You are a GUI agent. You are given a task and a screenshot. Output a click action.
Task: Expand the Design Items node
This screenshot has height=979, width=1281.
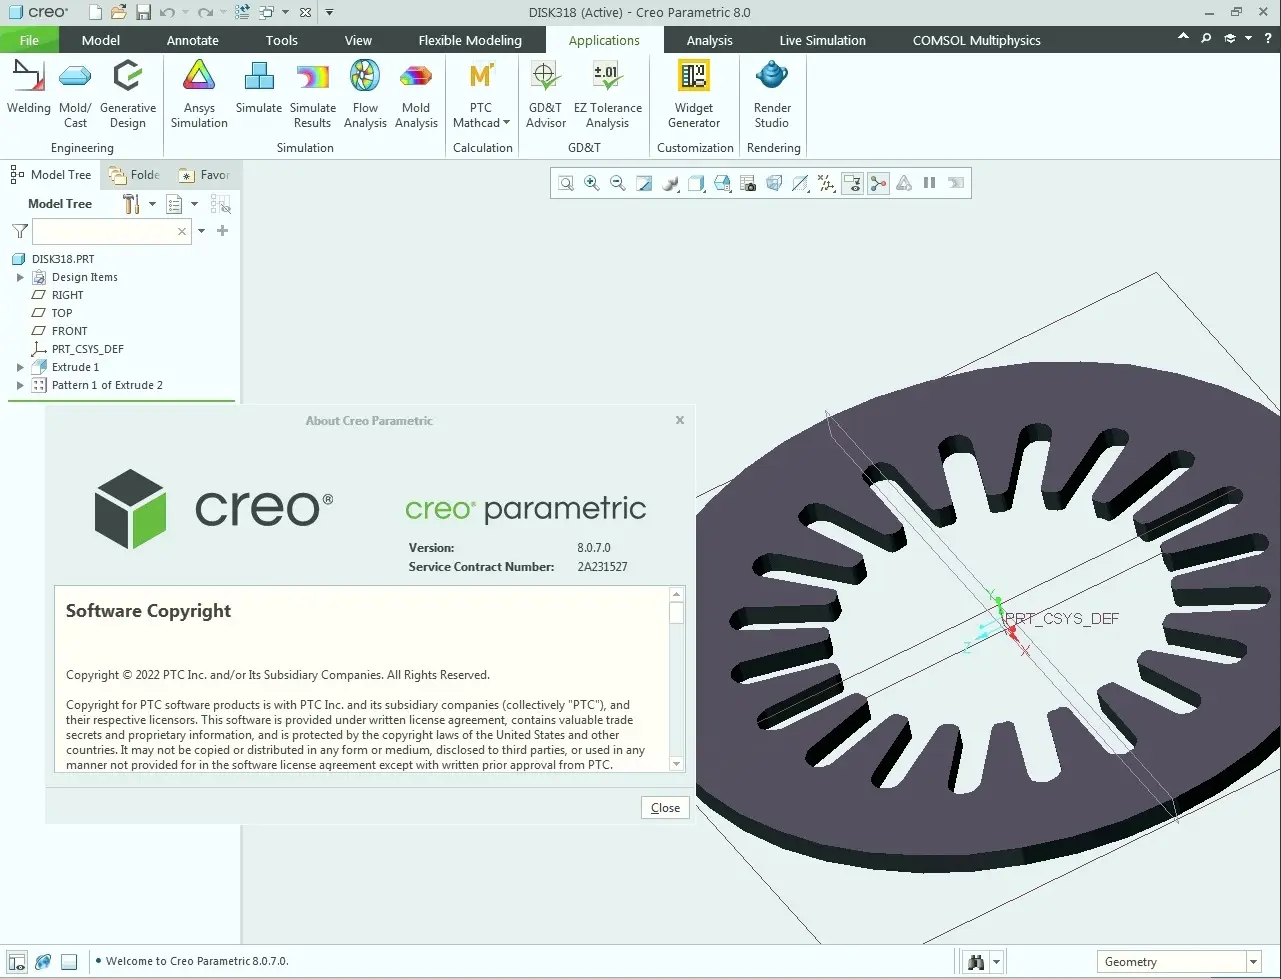[20, 277]
